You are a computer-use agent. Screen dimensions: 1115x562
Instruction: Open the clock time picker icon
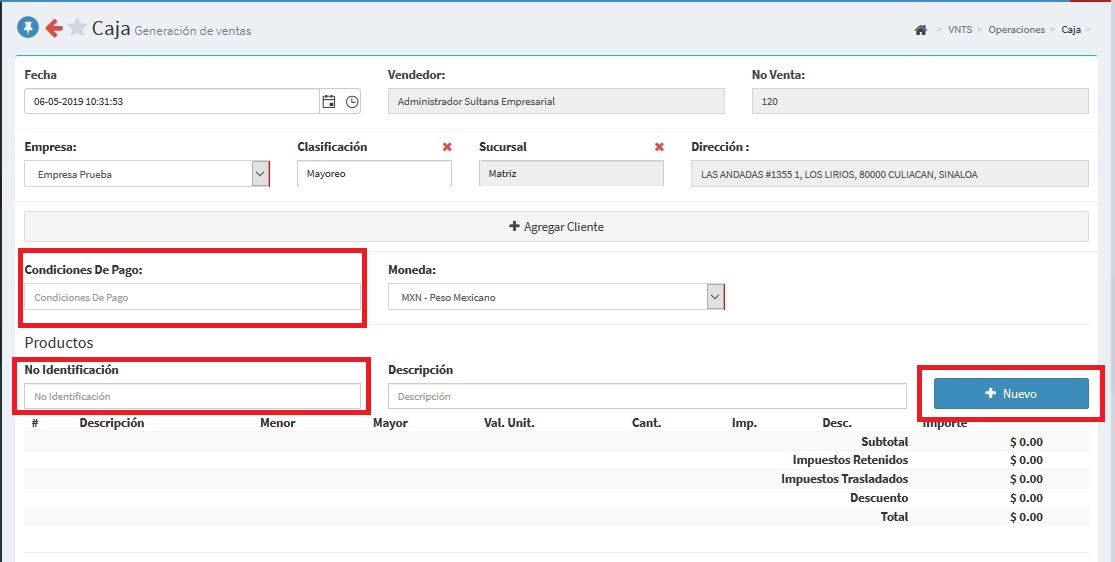point(351,101)
